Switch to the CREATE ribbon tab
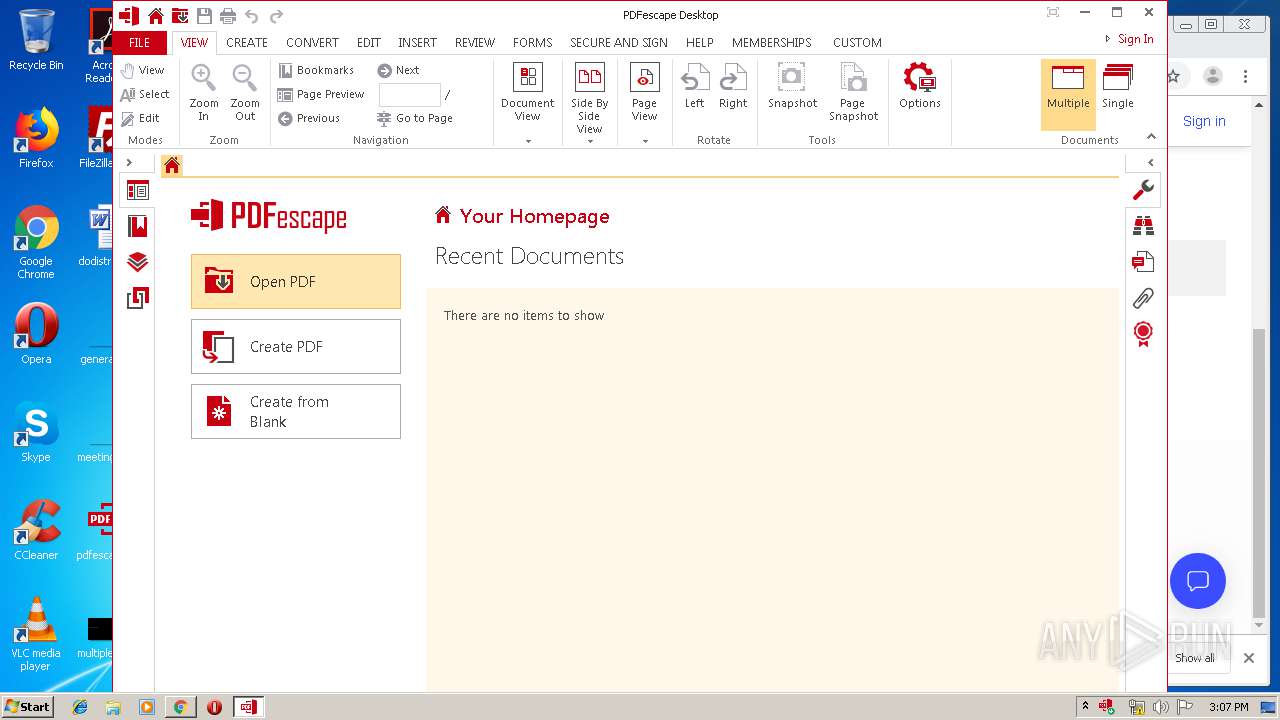1280x720 pixels. click(247, 43)
